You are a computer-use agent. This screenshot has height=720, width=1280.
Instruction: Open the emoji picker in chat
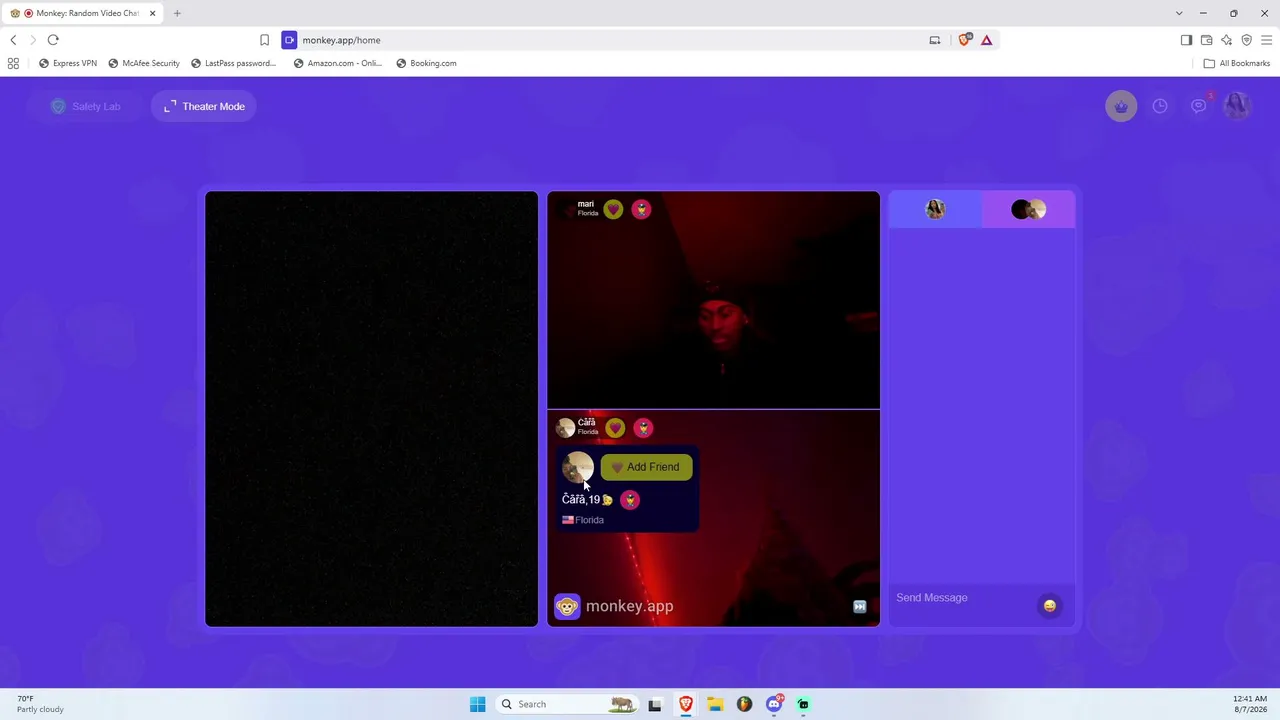click(x=1049, y=605)
